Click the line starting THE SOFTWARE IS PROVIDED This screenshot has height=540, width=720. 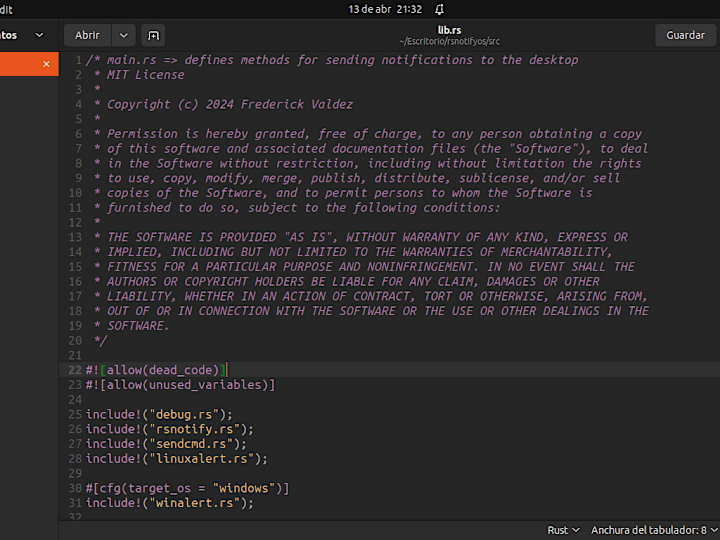pyautogui.click(x=361, y=237)
